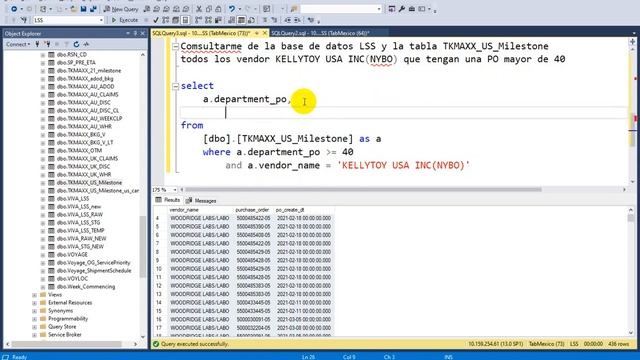Select dbo.TKMAXX_AU_CLAIMS table

[87, 94]
